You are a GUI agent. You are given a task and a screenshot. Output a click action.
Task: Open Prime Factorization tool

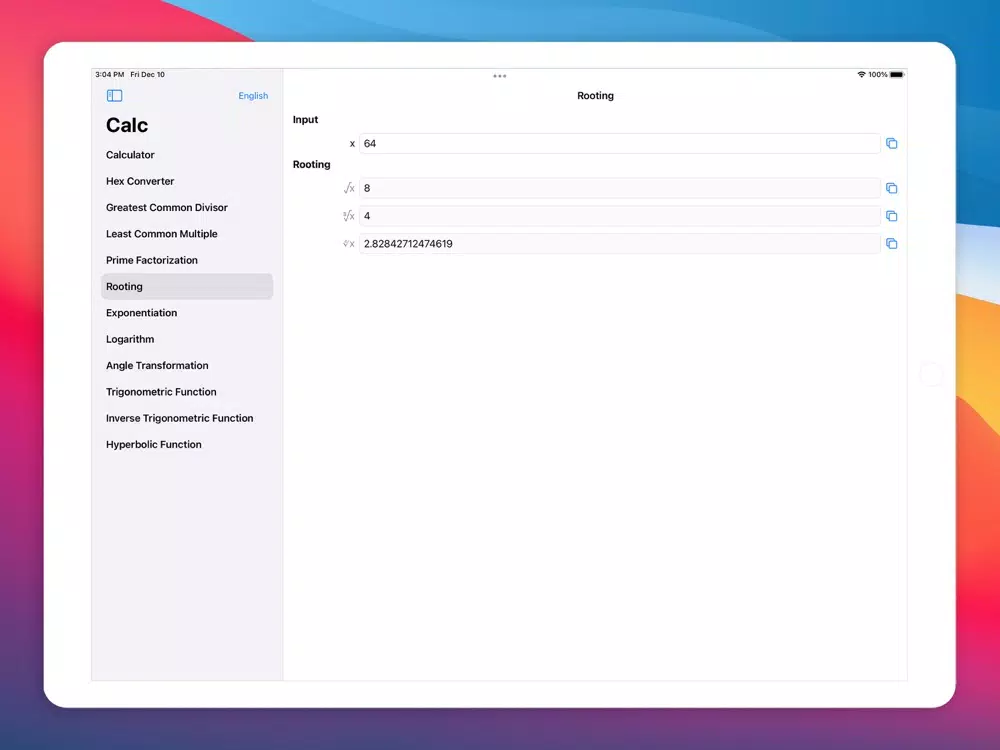pyautogui.click(x=187, y=260)
